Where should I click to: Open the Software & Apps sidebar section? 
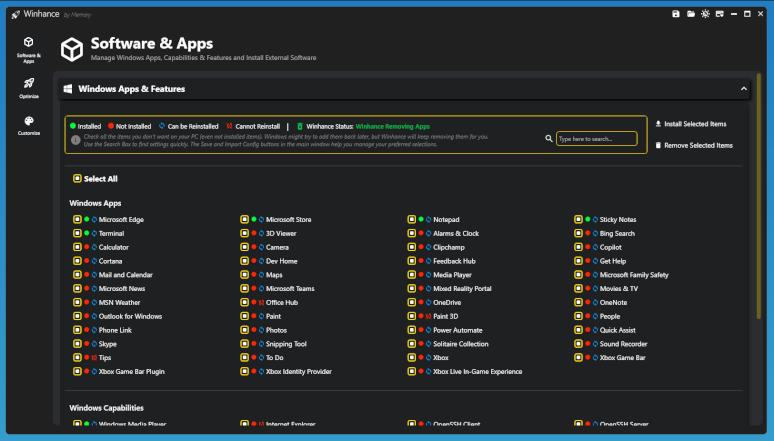pos(29,49)
